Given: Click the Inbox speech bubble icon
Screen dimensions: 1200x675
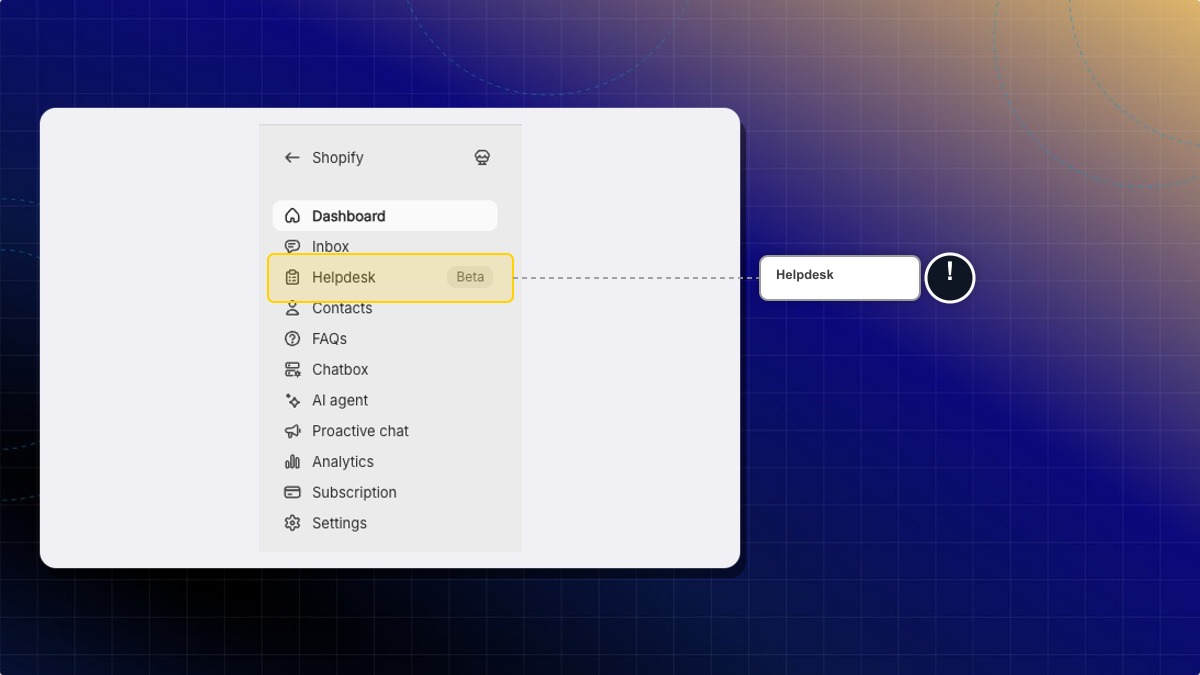Looking at the screenshot, I should [292, 247].
